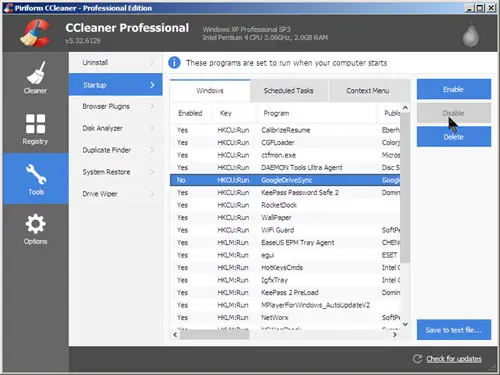Click the blue information icon
Viewport: 500px width, 375px height.
174,63
